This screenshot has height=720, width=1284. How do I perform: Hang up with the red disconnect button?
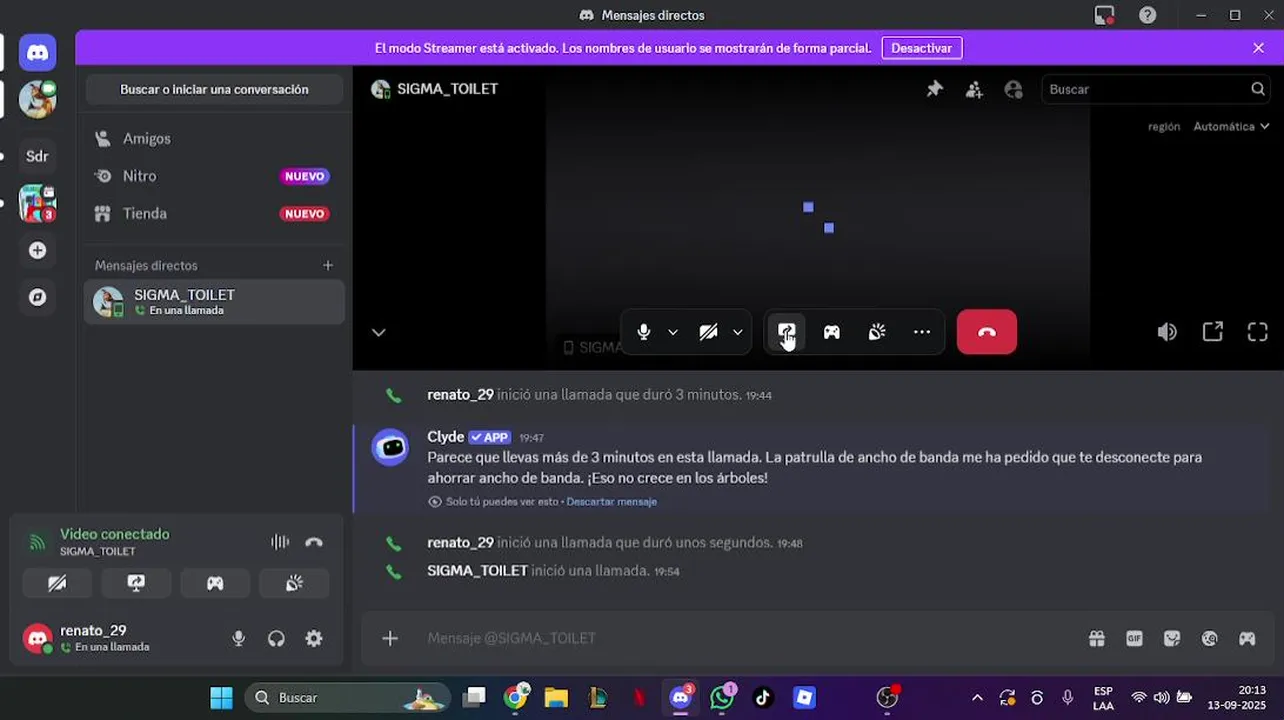(x=987, y=332)
